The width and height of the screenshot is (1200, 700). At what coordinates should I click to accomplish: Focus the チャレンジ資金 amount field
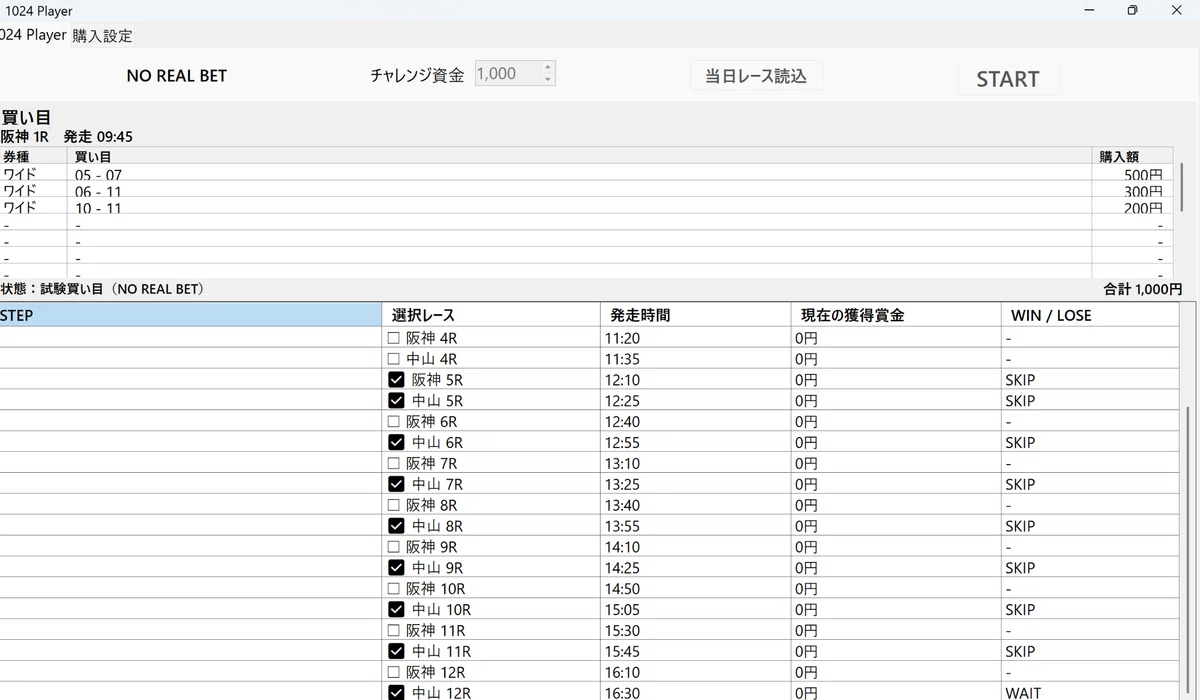507,74
